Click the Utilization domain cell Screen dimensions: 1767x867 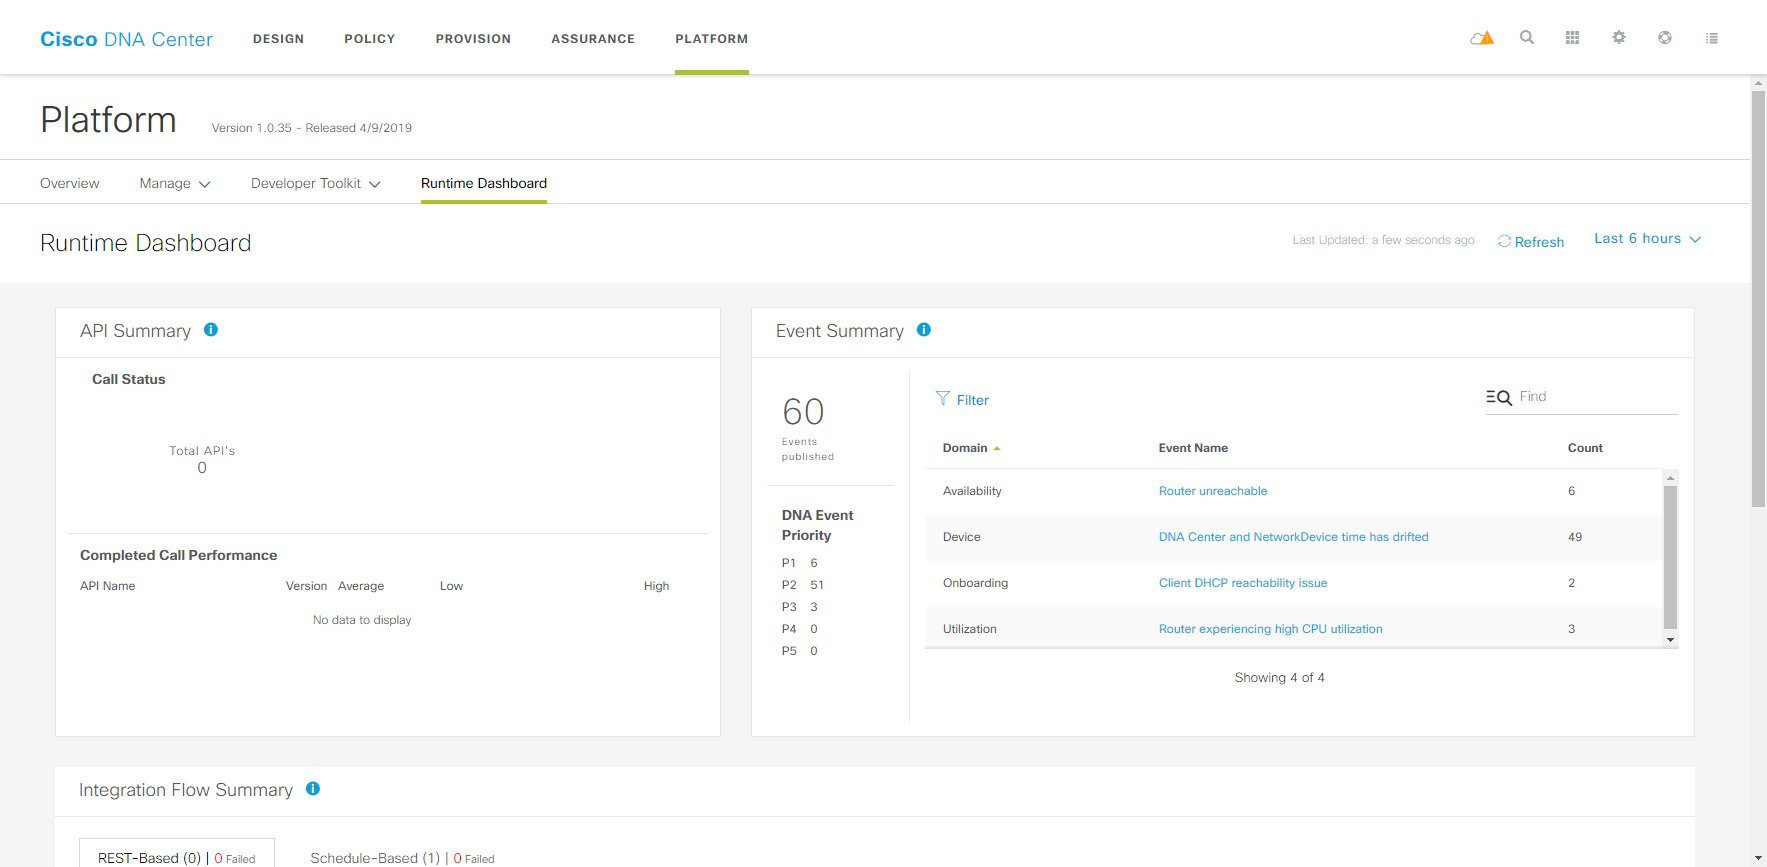(970, 629)
